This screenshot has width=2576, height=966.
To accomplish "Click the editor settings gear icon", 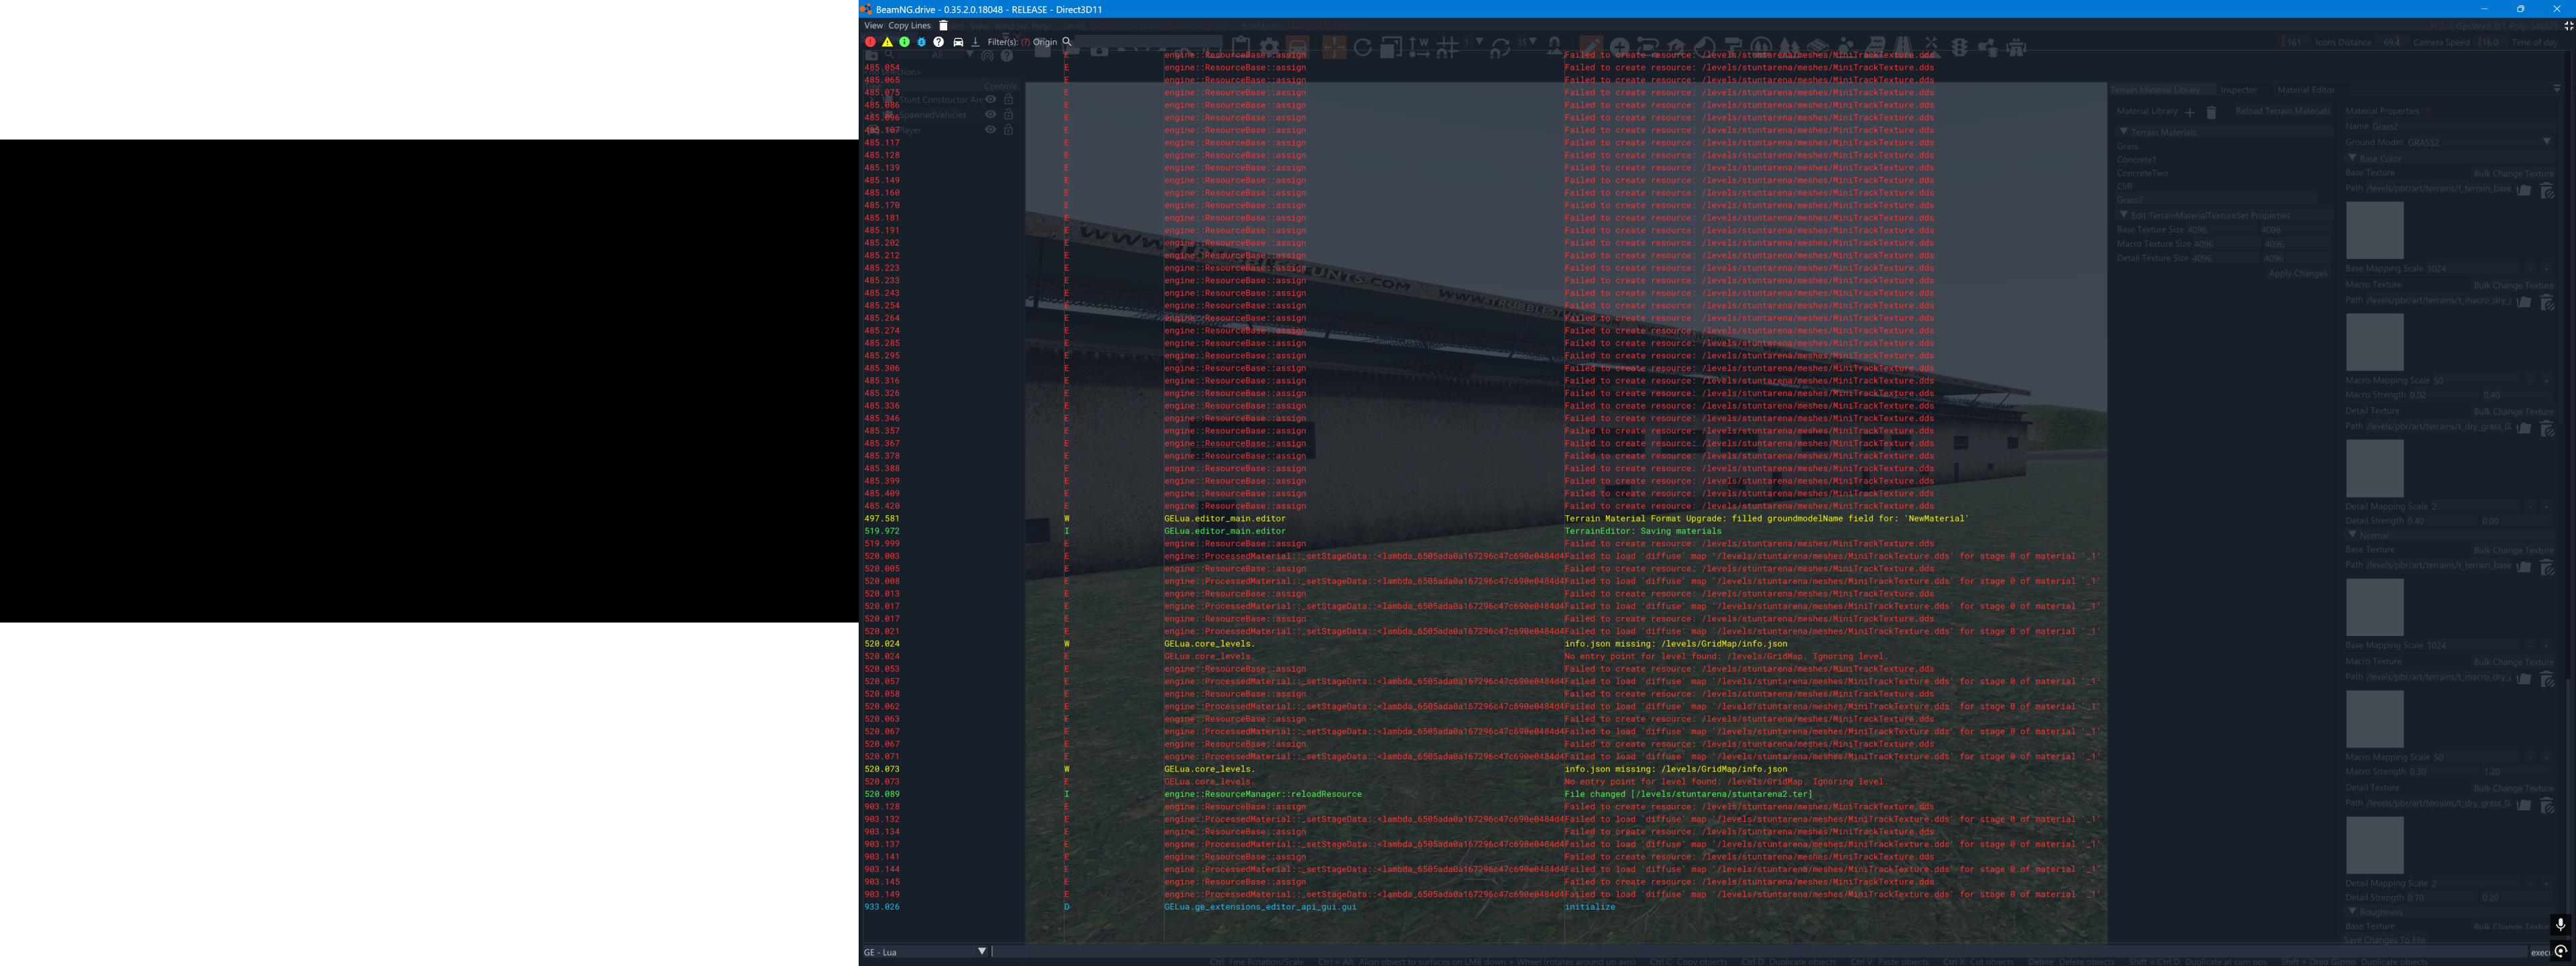I will [x=1269, y=47].
